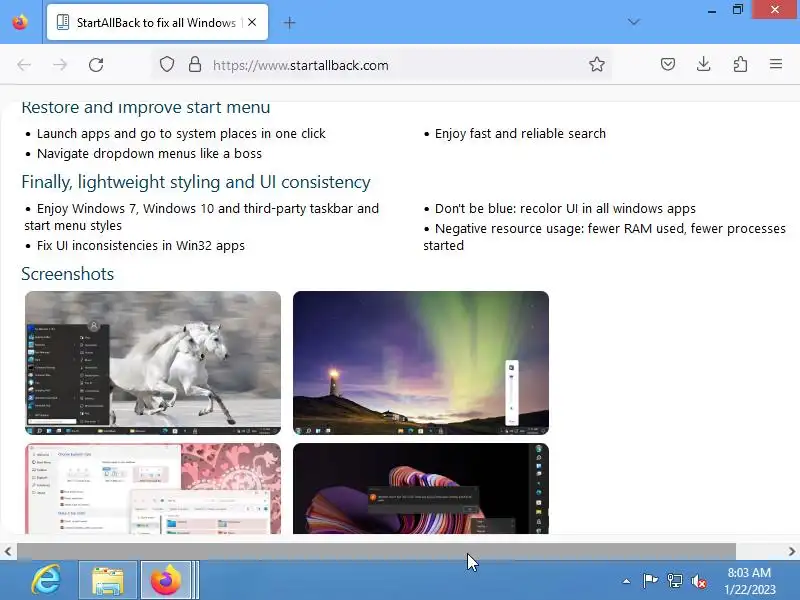Open tracking protection shield info
800x600 pixels.
click(167, 65)
